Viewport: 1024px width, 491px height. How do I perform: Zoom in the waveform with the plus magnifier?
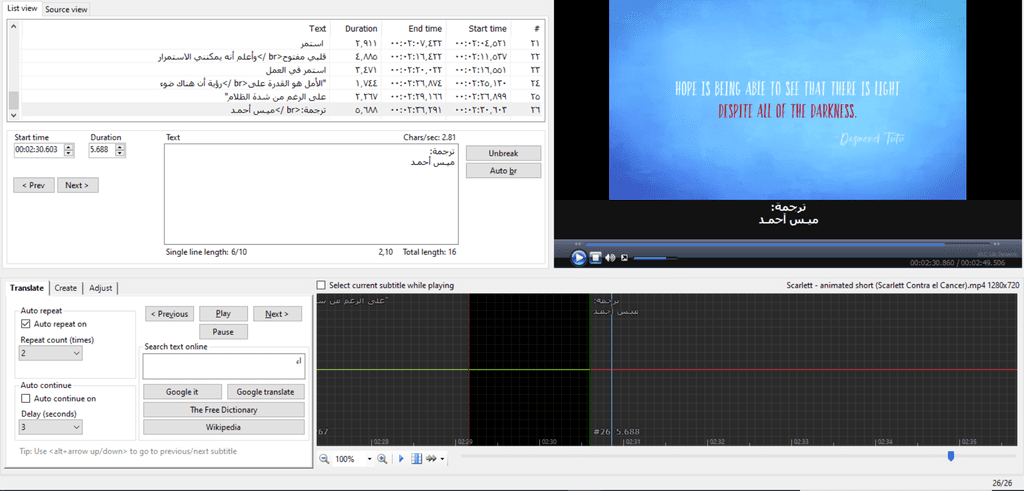[383, 459]
